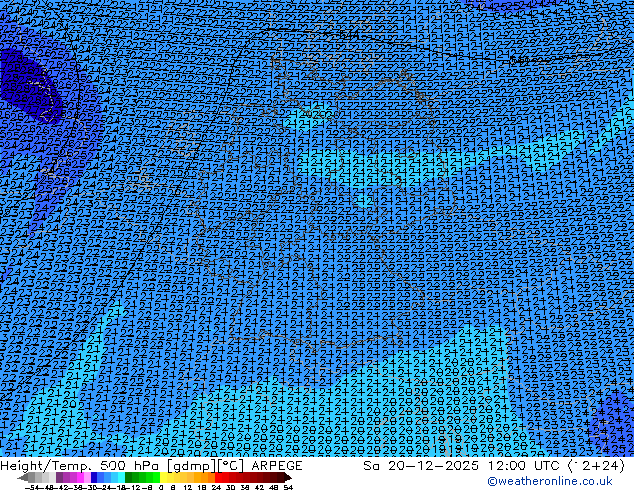Select the [°C] unit label
The image size is (634, 490).
pyautogui.click(x=231, y=466)
